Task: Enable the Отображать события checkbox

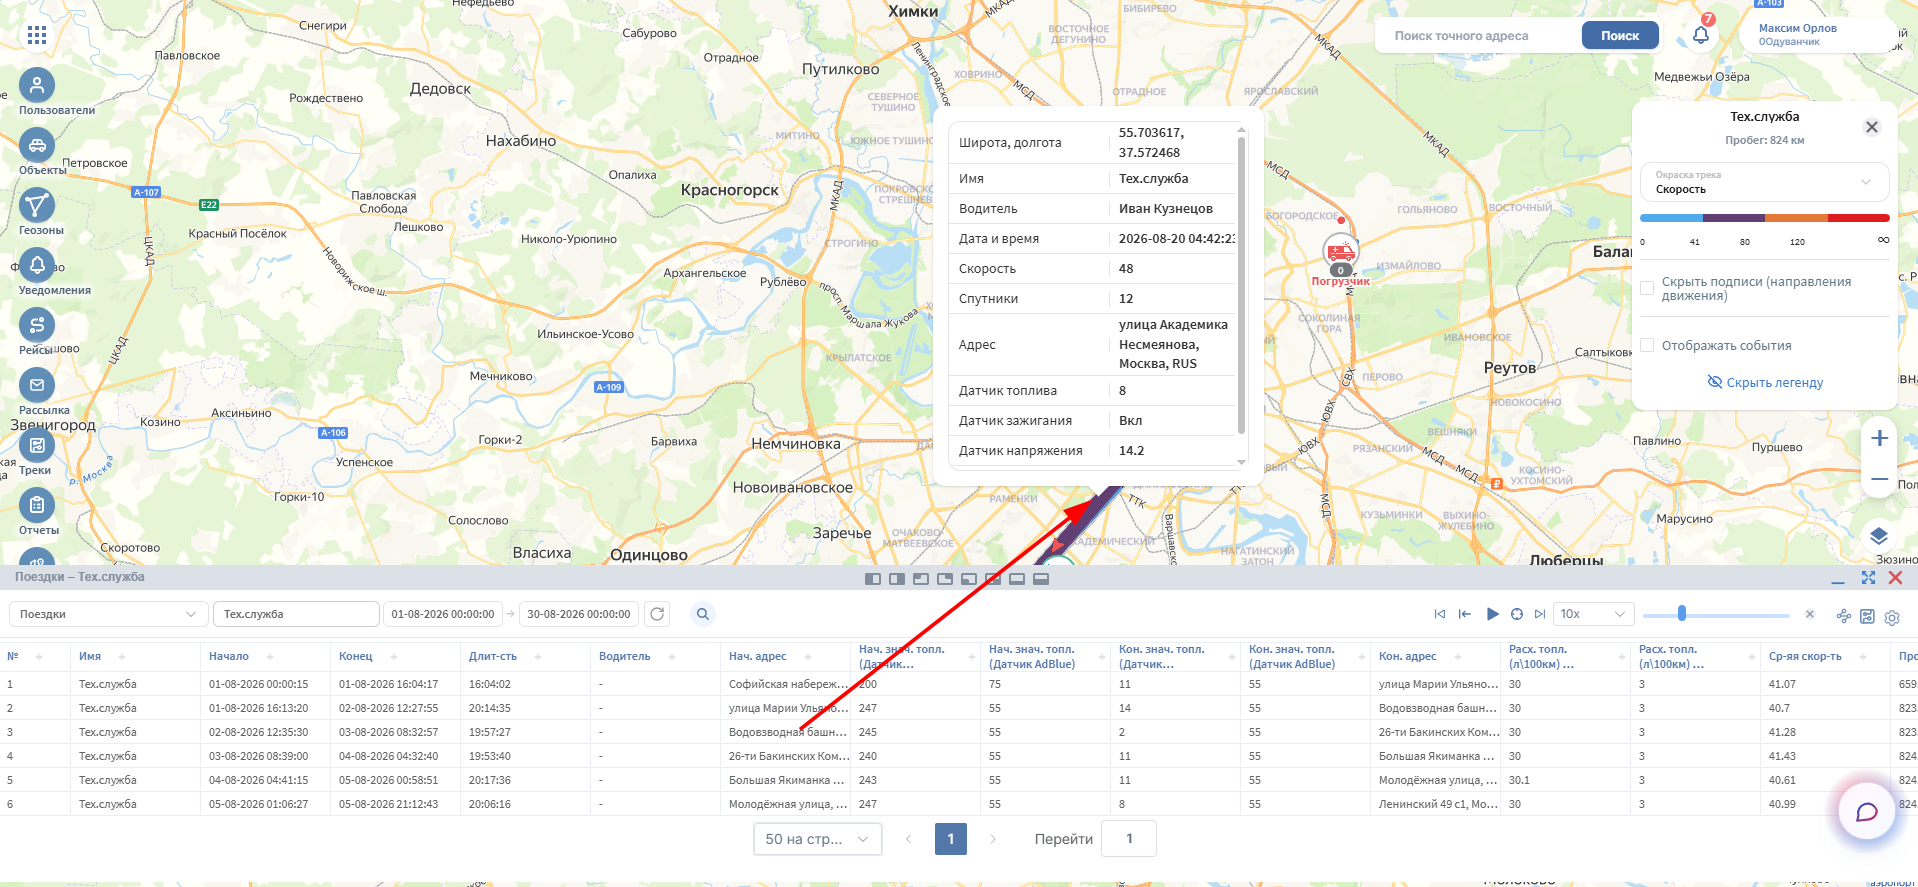Action: point(1647,345)
